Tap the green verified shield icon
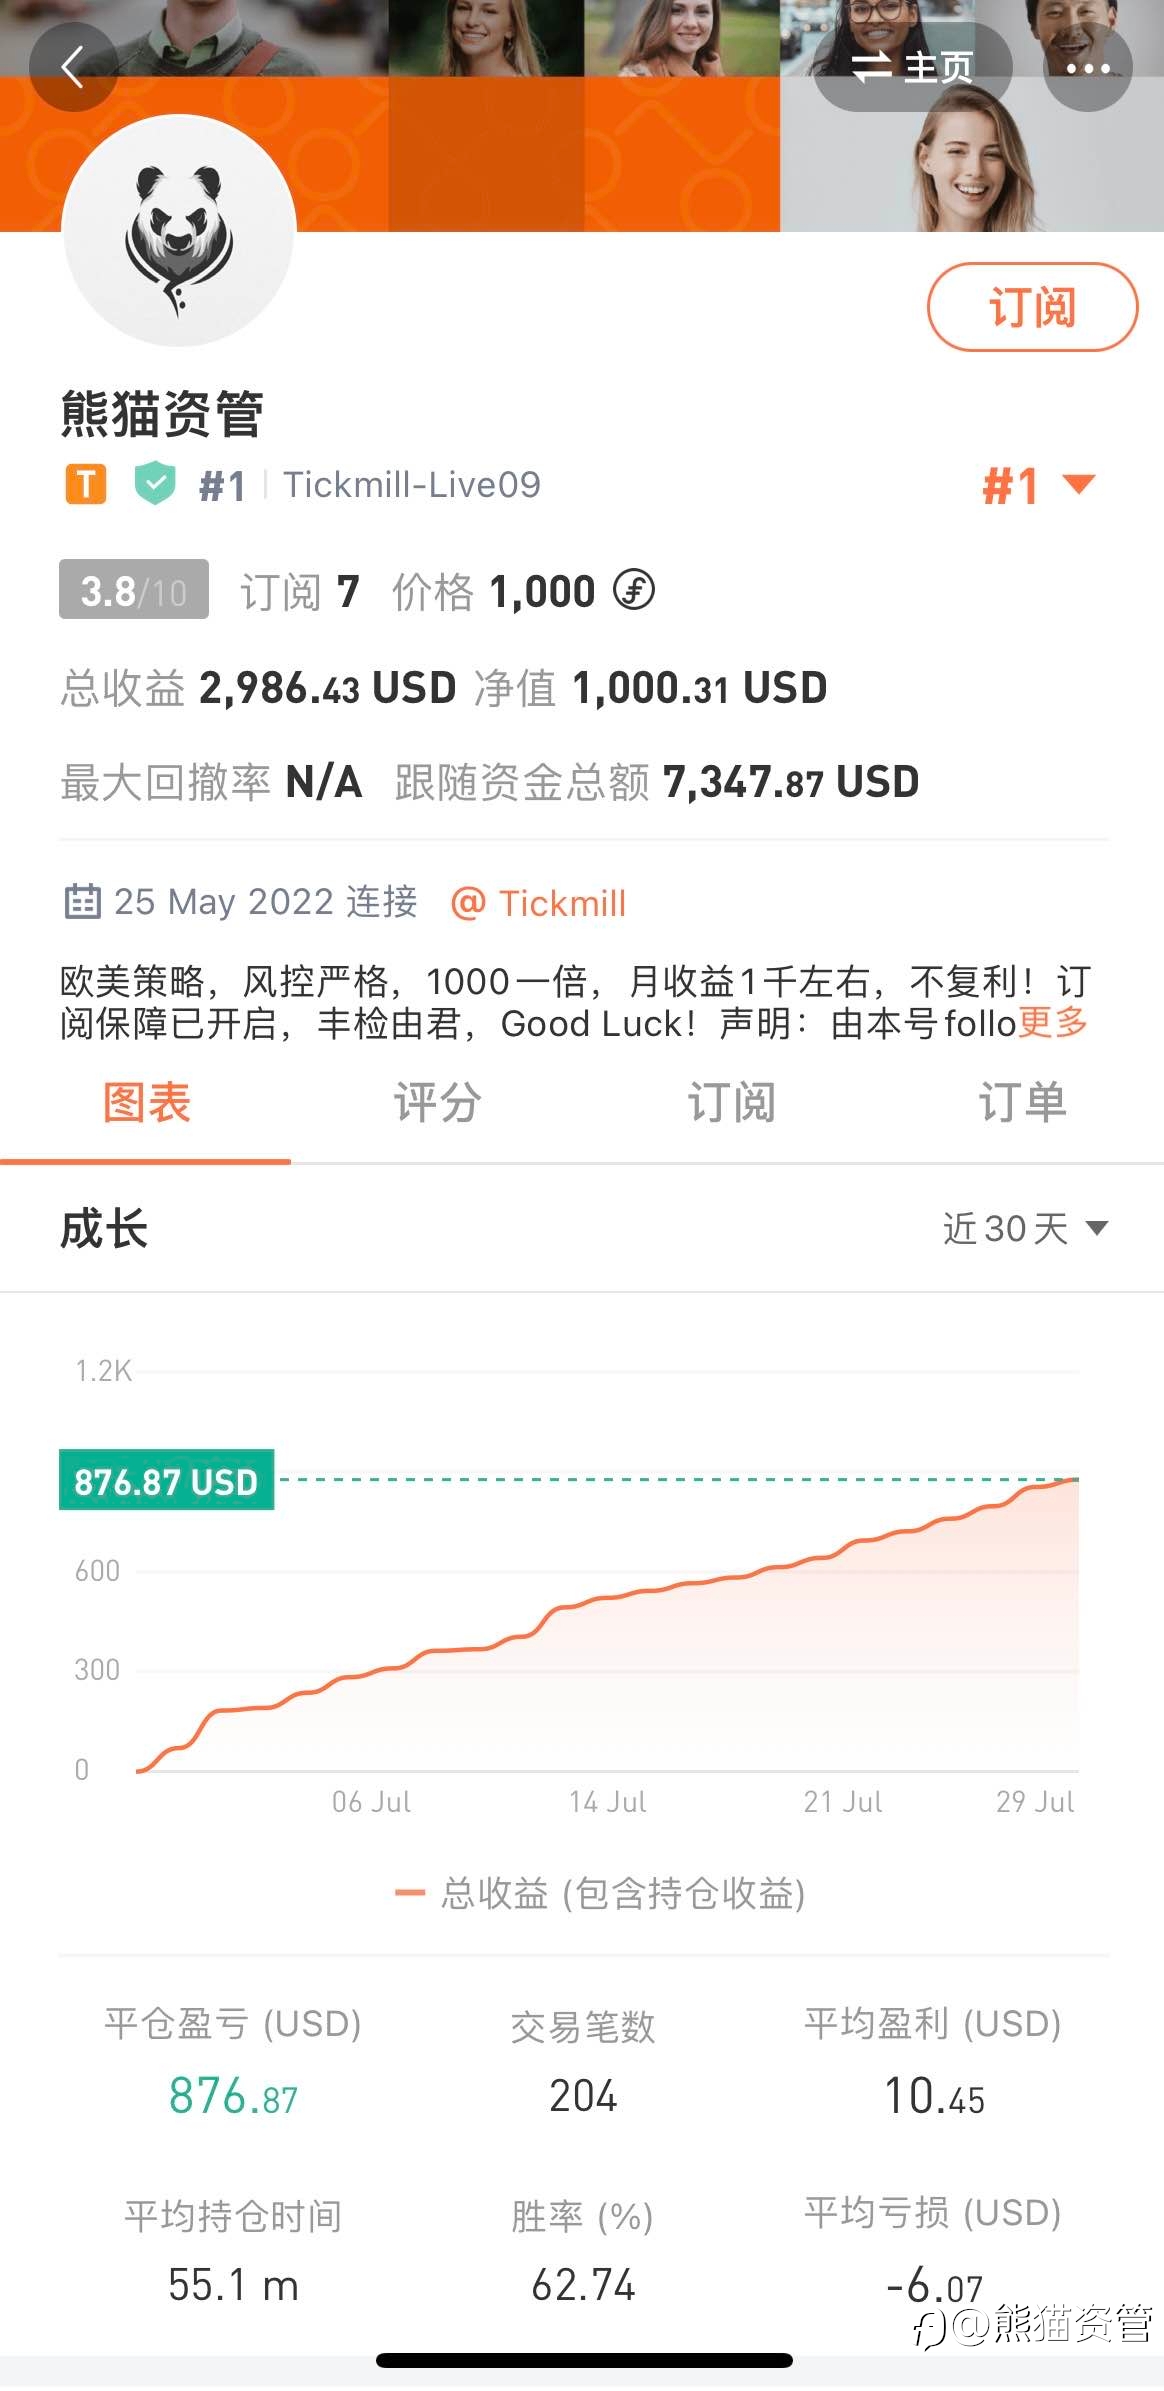Viewport: 1164px width, 2391px height. 155,484
